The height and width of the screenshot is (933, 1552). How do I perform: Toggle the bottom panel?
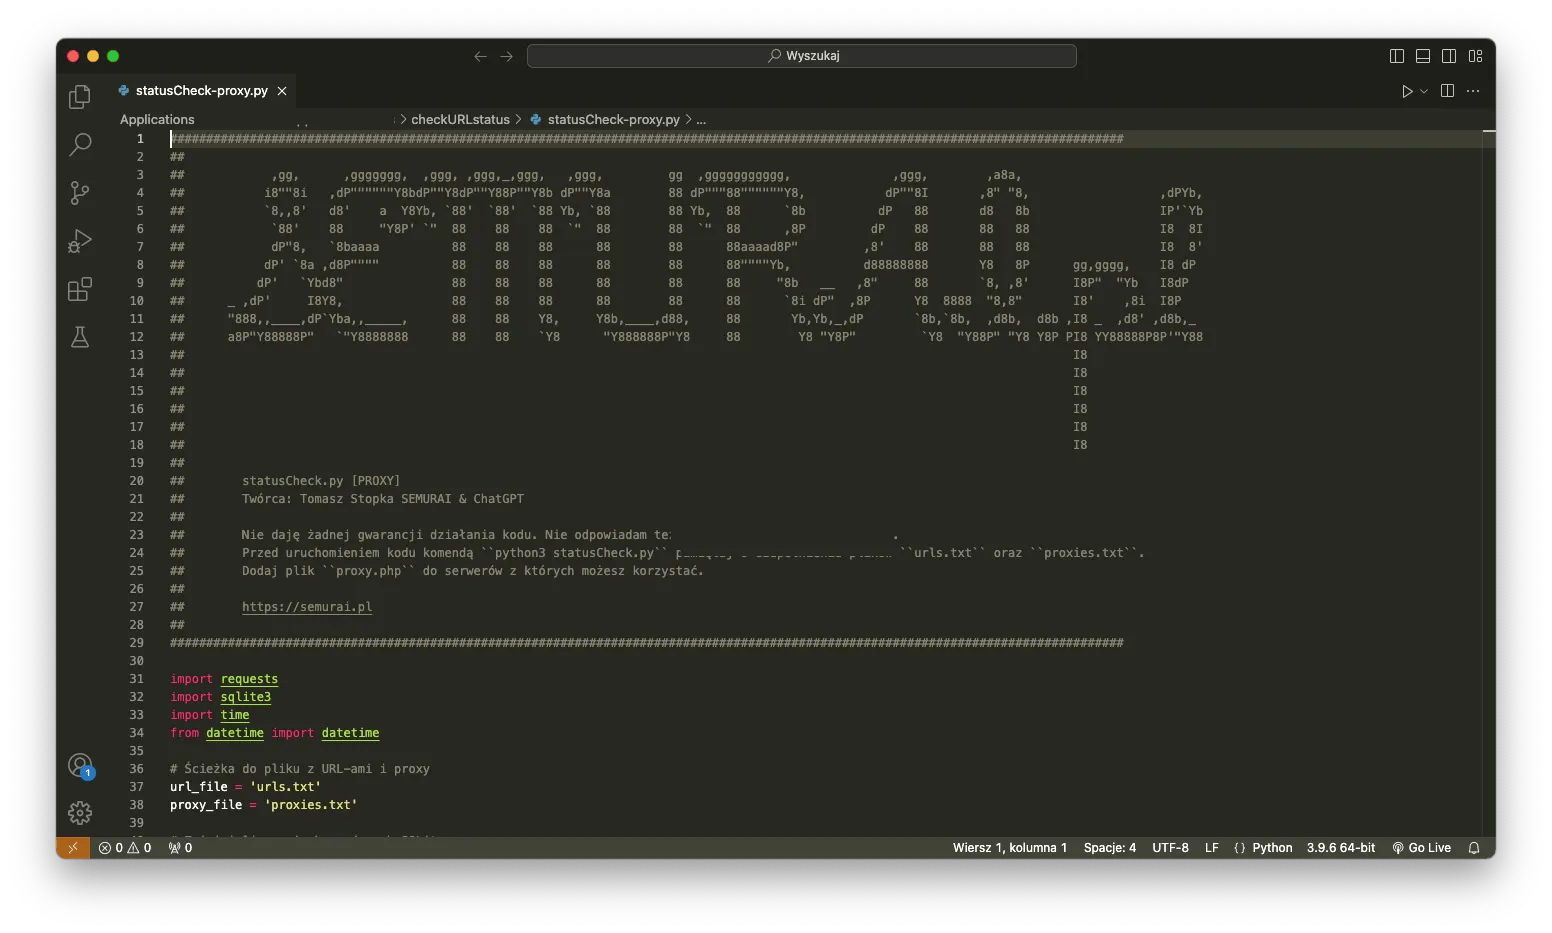click(x=1423, y=56)
